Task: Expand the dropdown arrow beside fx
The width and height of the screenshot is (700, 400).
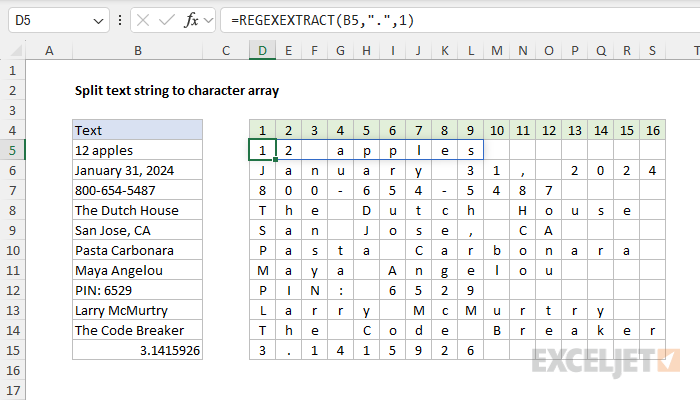Action: coord(208,21)
